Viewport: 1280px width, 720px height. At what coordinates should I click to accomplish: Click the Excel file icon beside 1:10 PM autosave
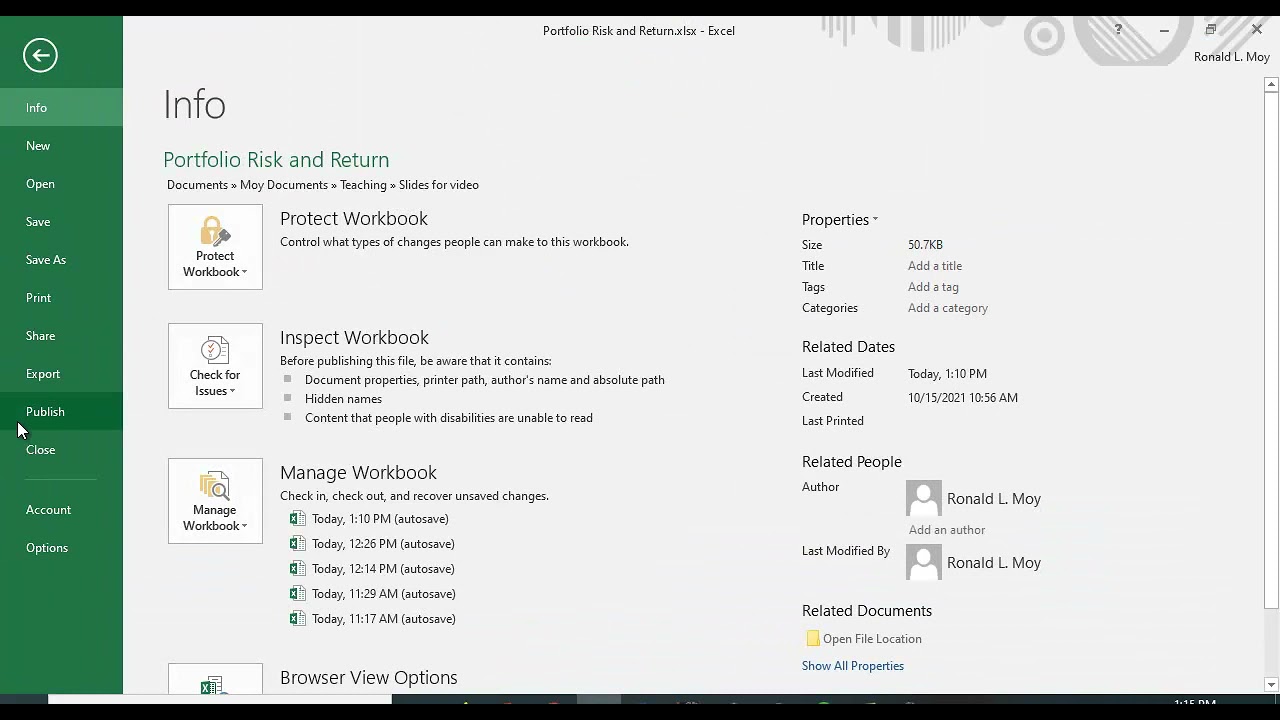pyautogui.click(x=297, y=518)
